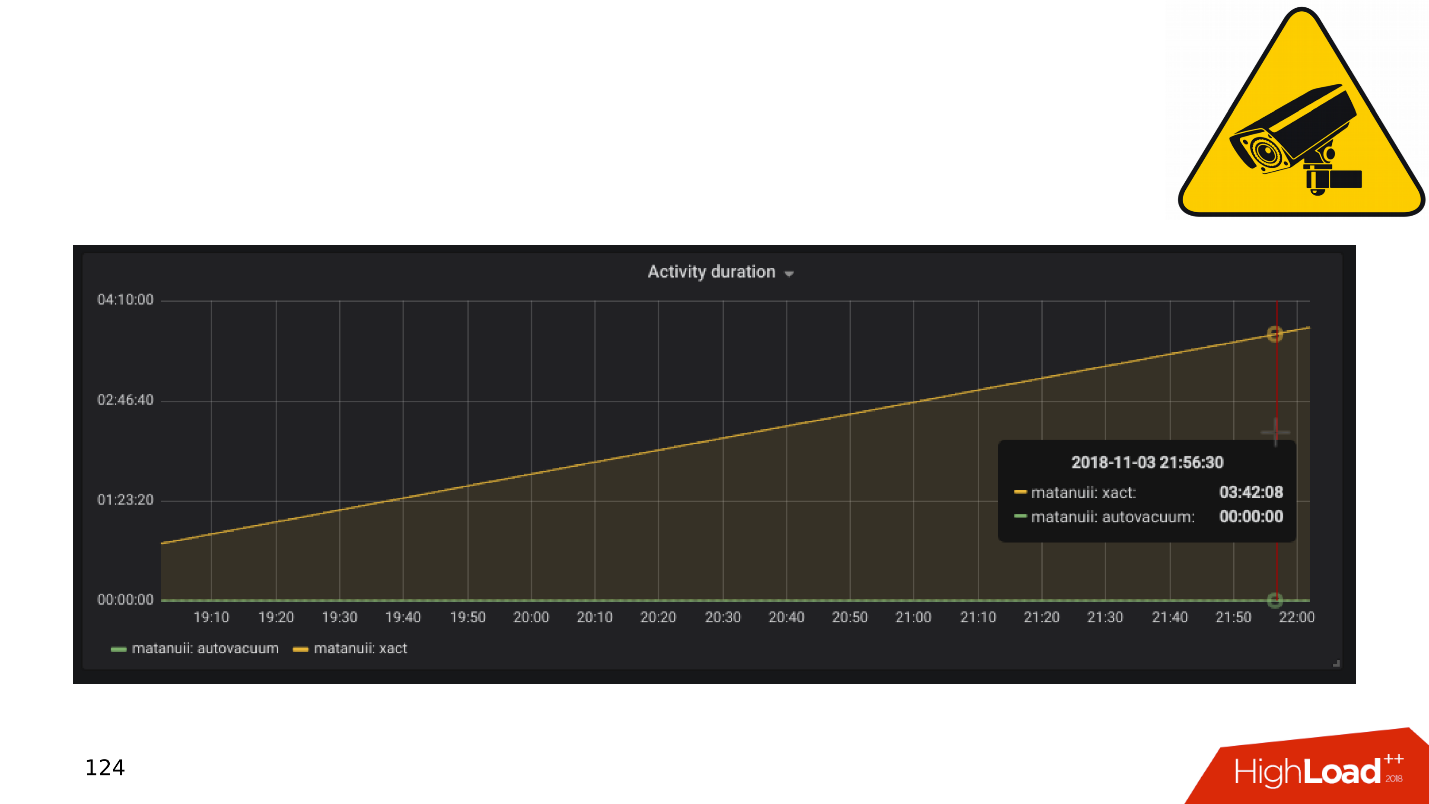Click the panel's corner resize handle
1429x804 pixels.
coord(1336,663)
